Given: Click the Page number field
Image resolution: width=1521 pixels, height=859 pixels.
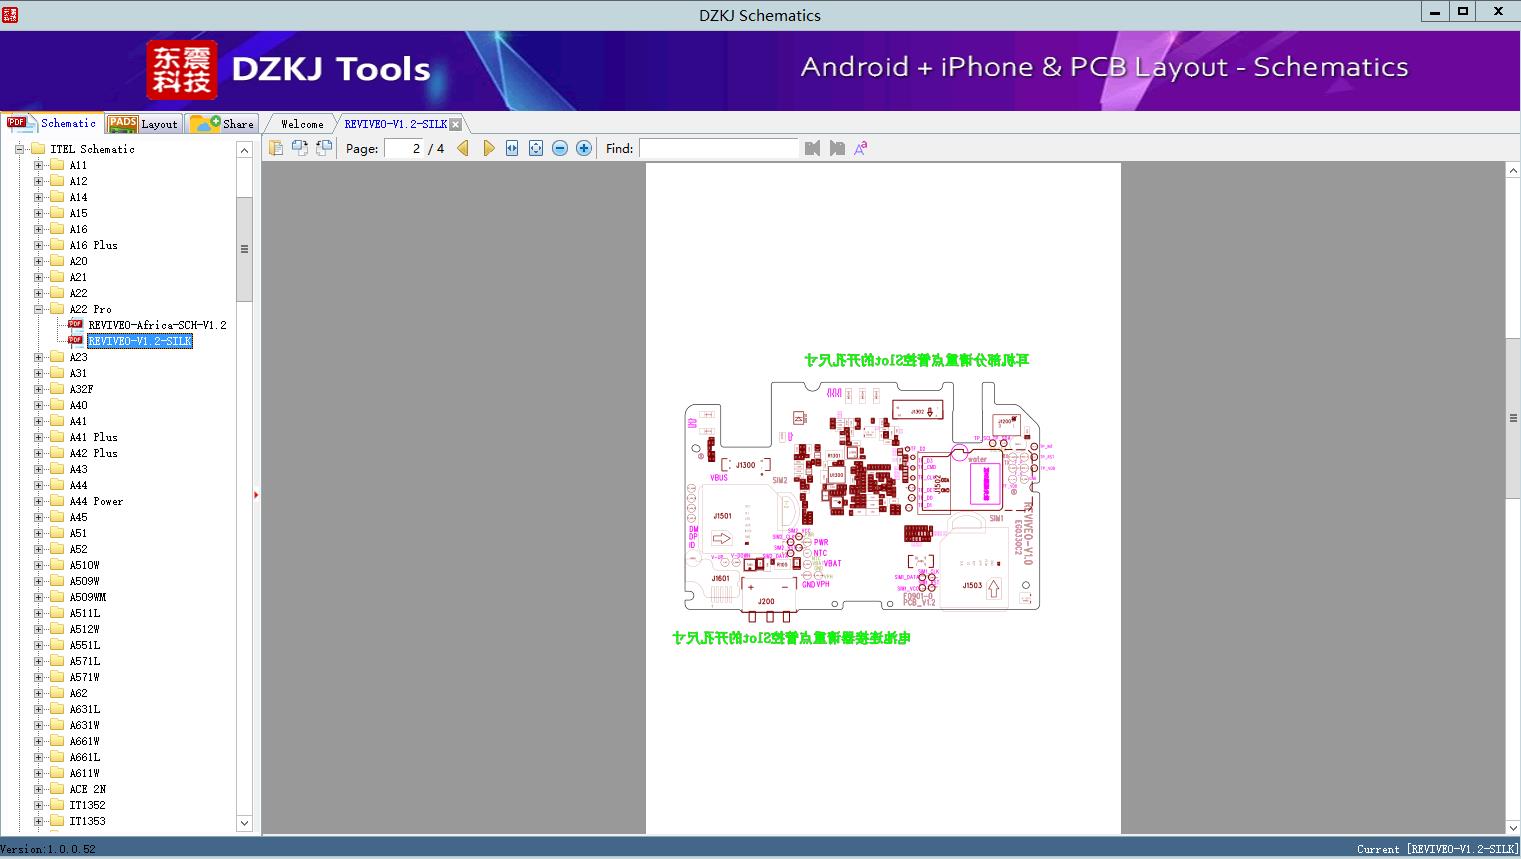Looking at the screenshot, I should point(403,148).
